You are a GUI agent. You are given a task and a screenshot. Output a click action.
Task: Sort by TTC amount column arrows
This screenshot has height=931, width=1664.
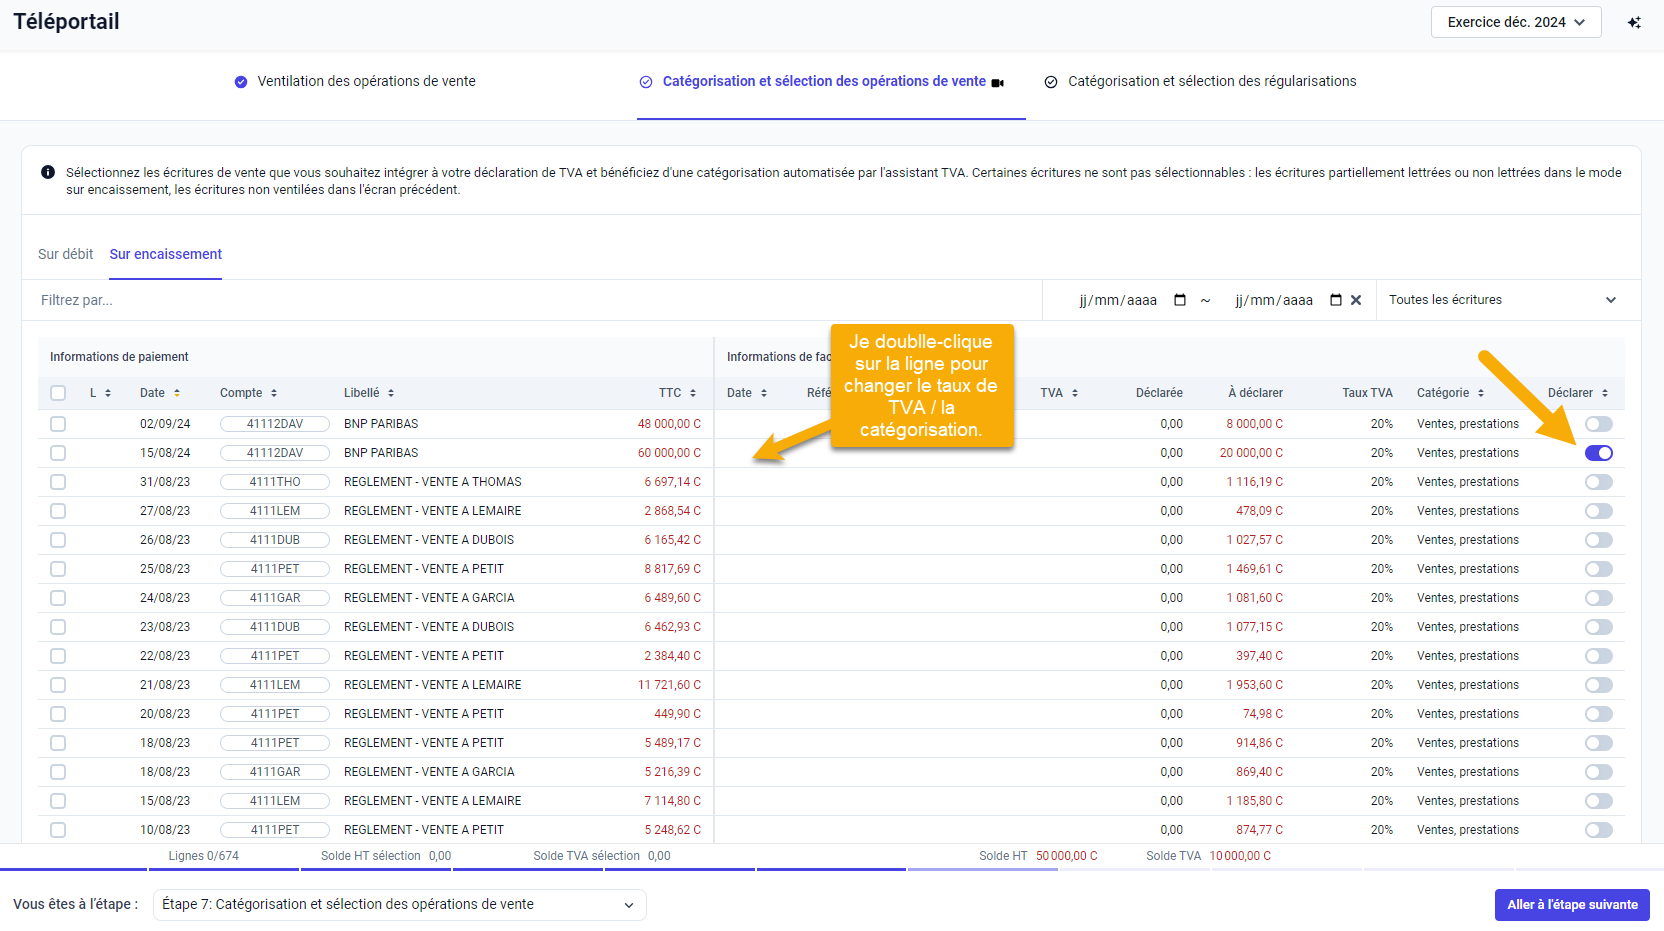[x=693, y=393]
